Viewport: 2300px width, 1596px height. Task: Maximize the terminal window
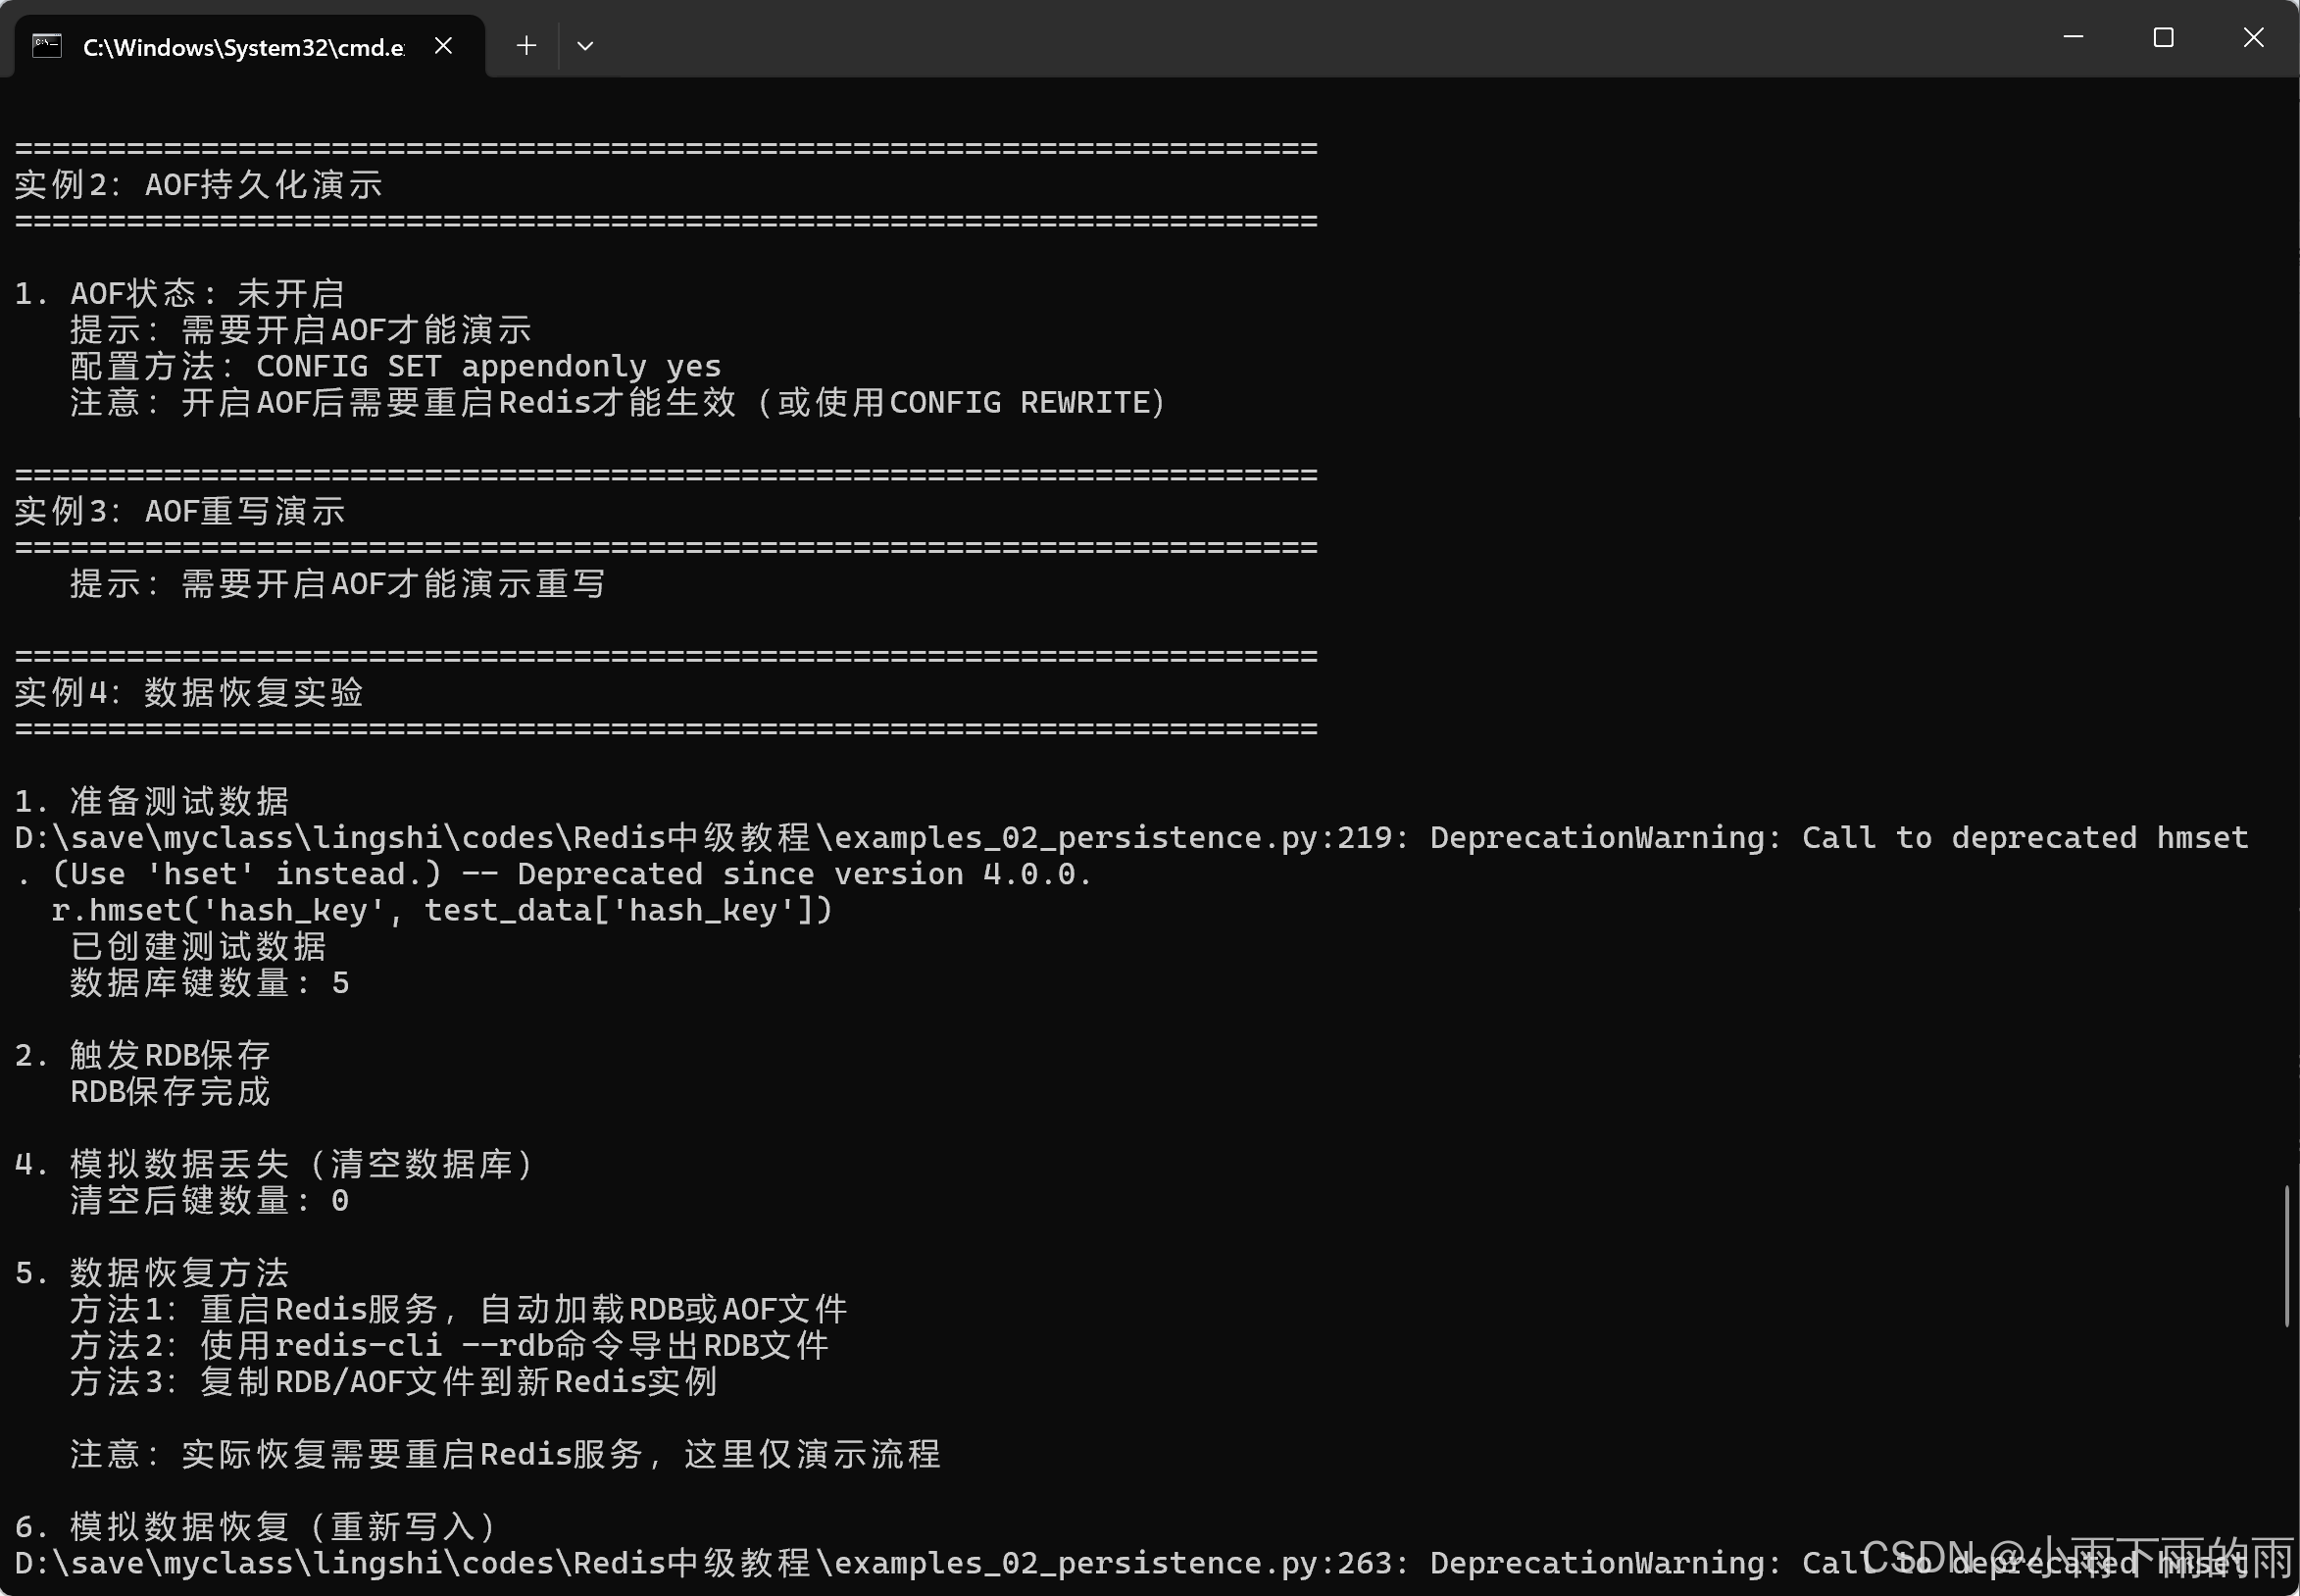(x=2163, y=38)
